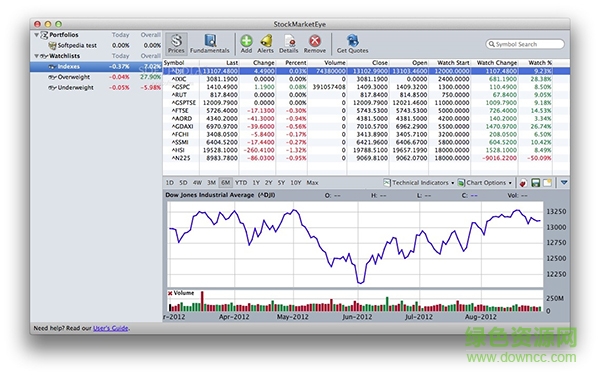Open the Technical Indicators dropdown arrow
The width and height of the screenshot is (600, 376).
click(x=453, y=183)
